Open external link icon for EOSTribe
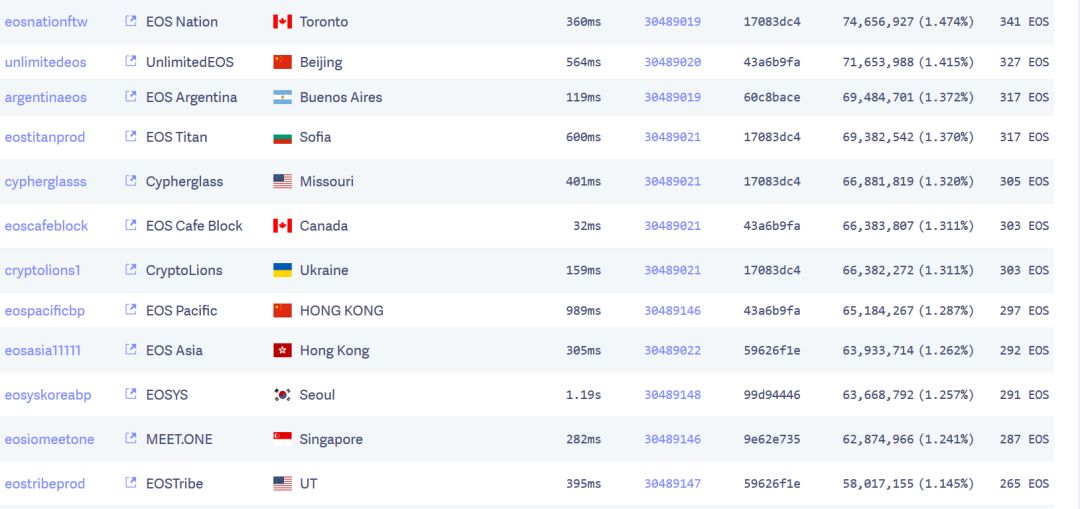 click(x=130, y=483)
